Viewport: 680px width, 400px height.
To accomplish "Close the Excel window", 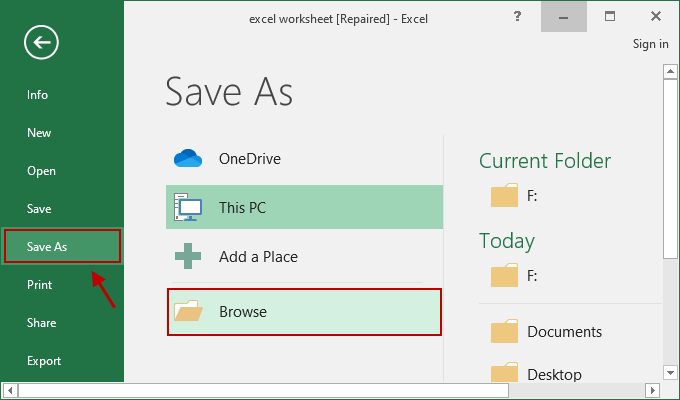I will point(656,16).
